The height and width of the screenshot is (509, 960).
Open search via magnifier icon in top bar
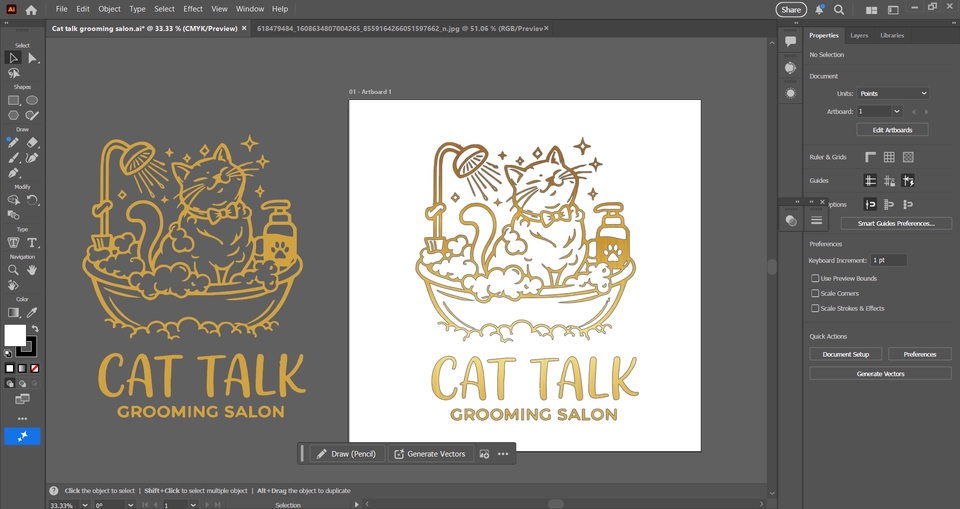pyautogui.click(x=839, y=9)
